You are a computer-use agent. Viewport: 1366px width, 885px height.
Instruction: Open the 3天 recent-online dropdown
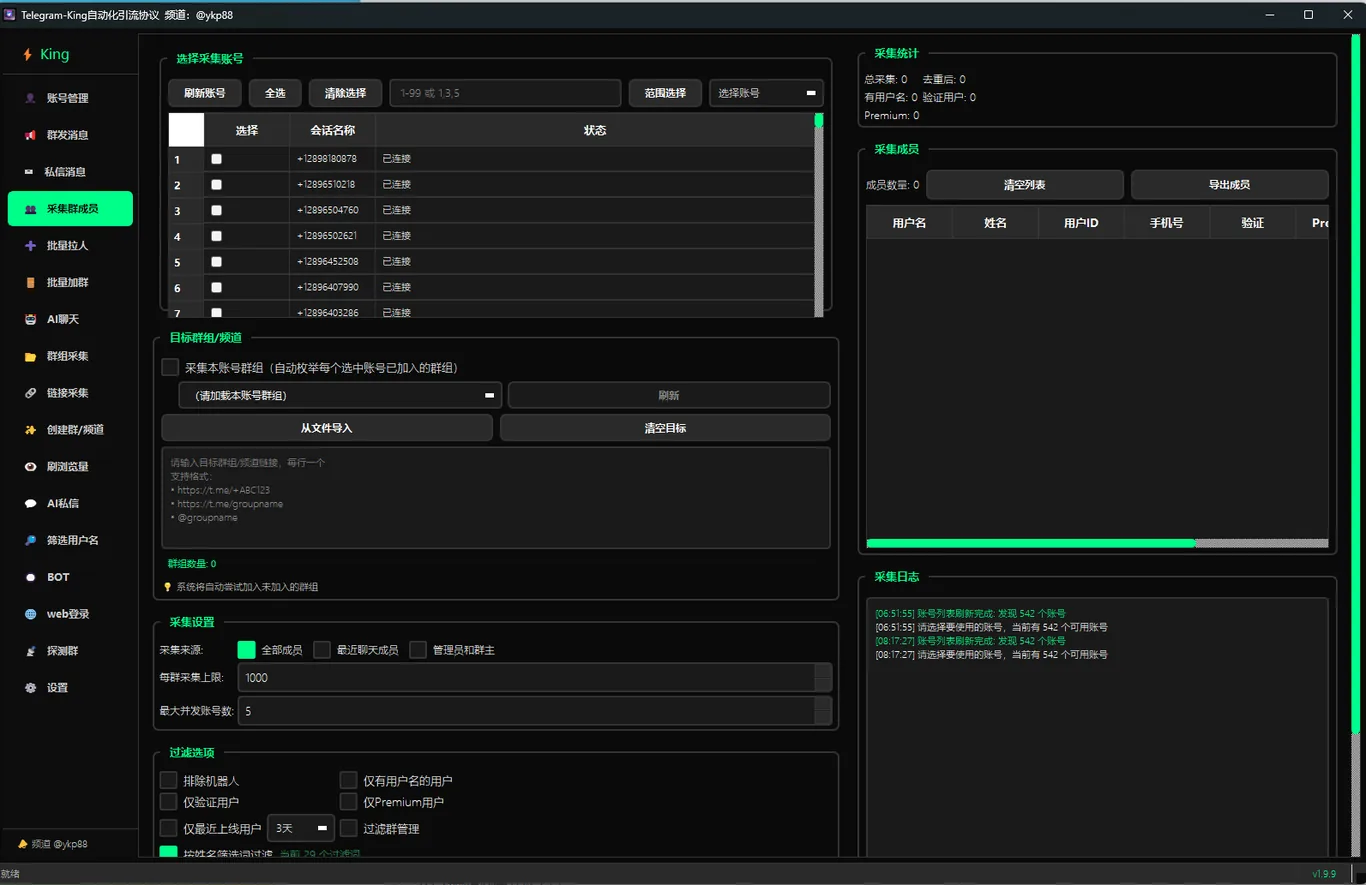coord(300,828)
